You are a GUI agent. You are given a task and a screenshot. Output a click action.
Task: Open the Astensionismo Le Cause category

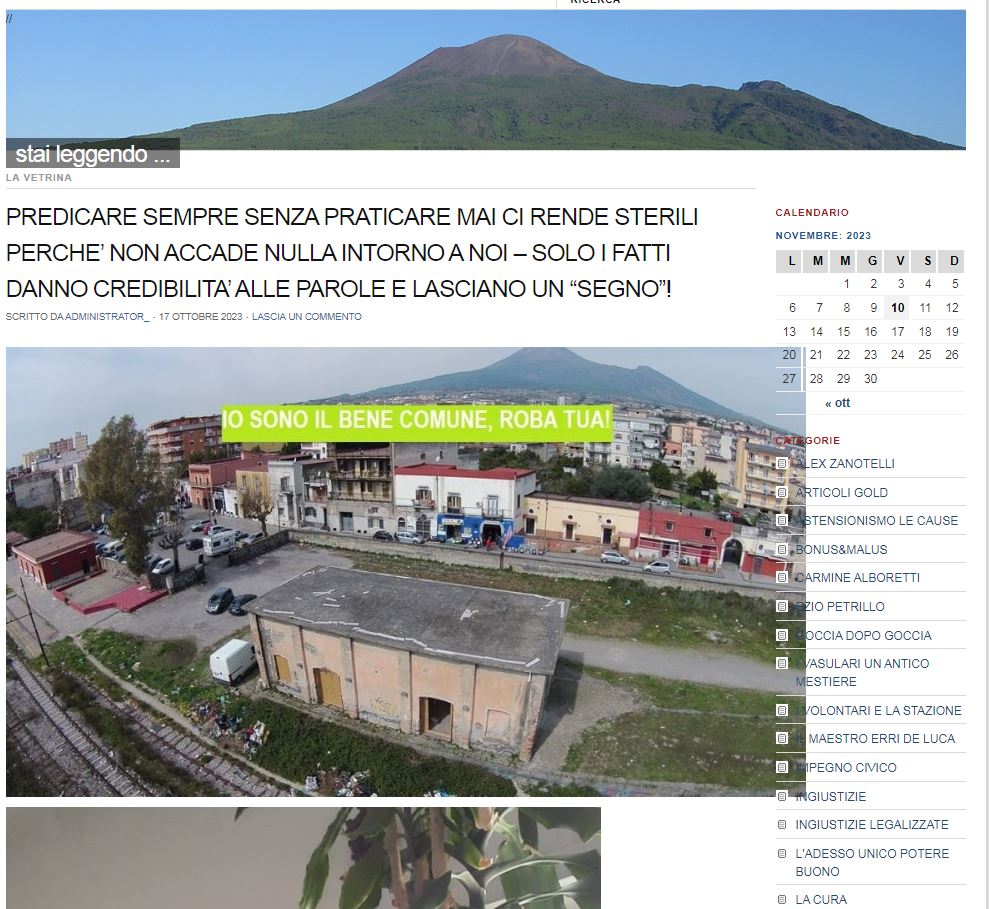pos(876,520)
